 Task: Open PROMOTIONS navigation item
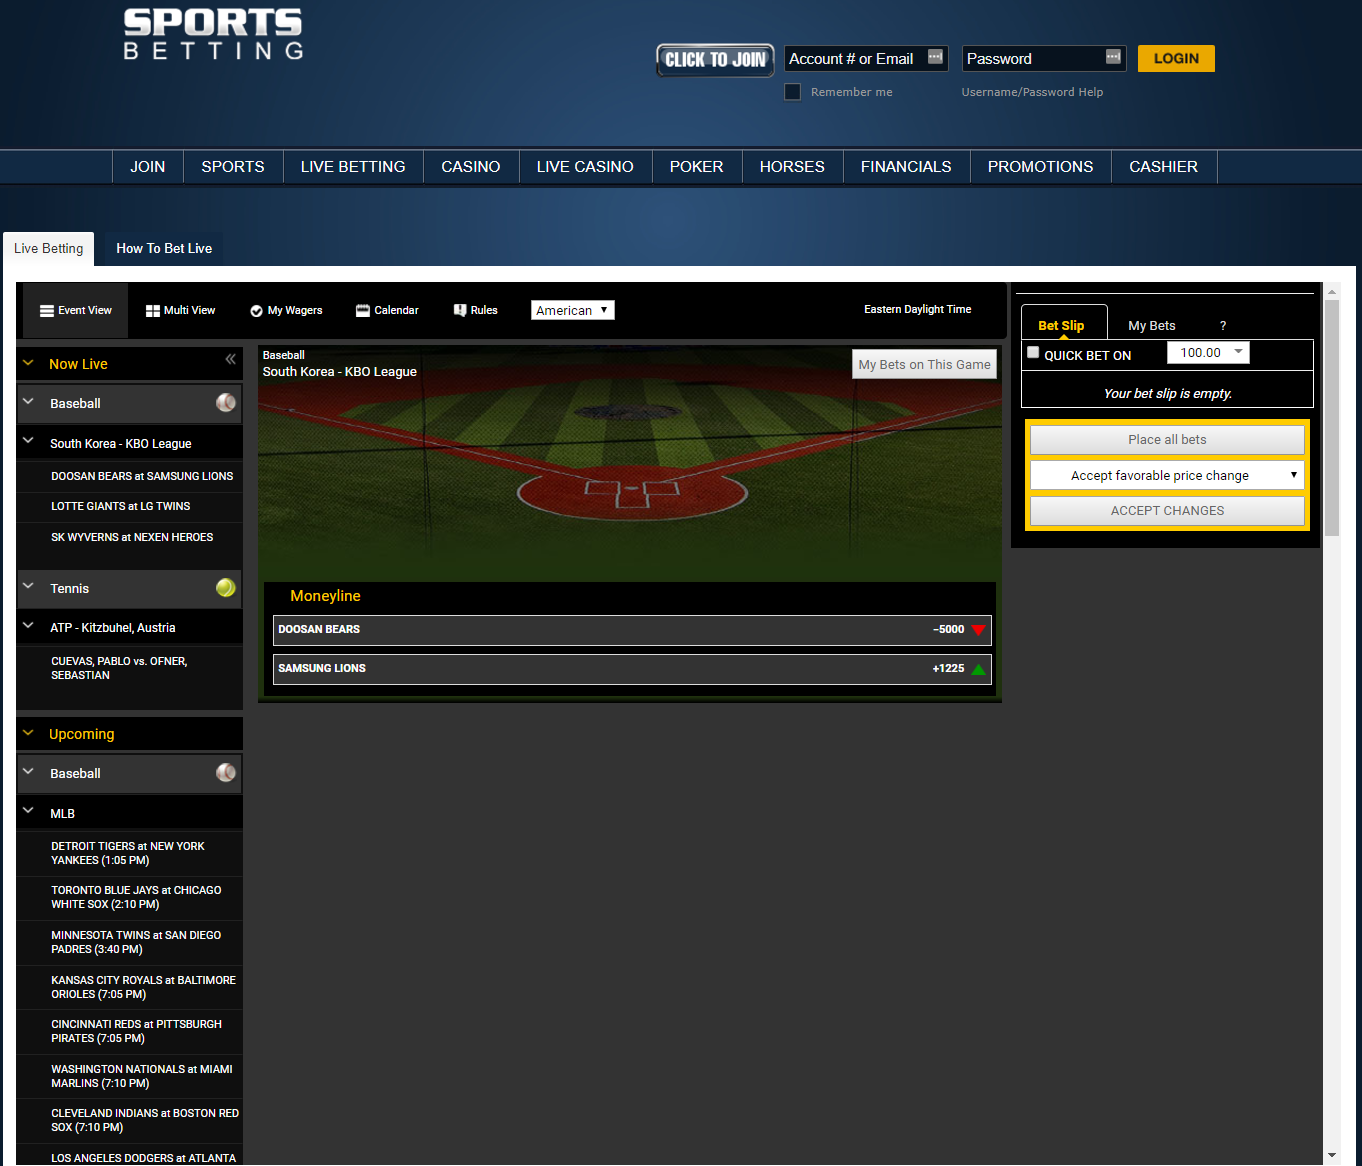click(1040, 167)
